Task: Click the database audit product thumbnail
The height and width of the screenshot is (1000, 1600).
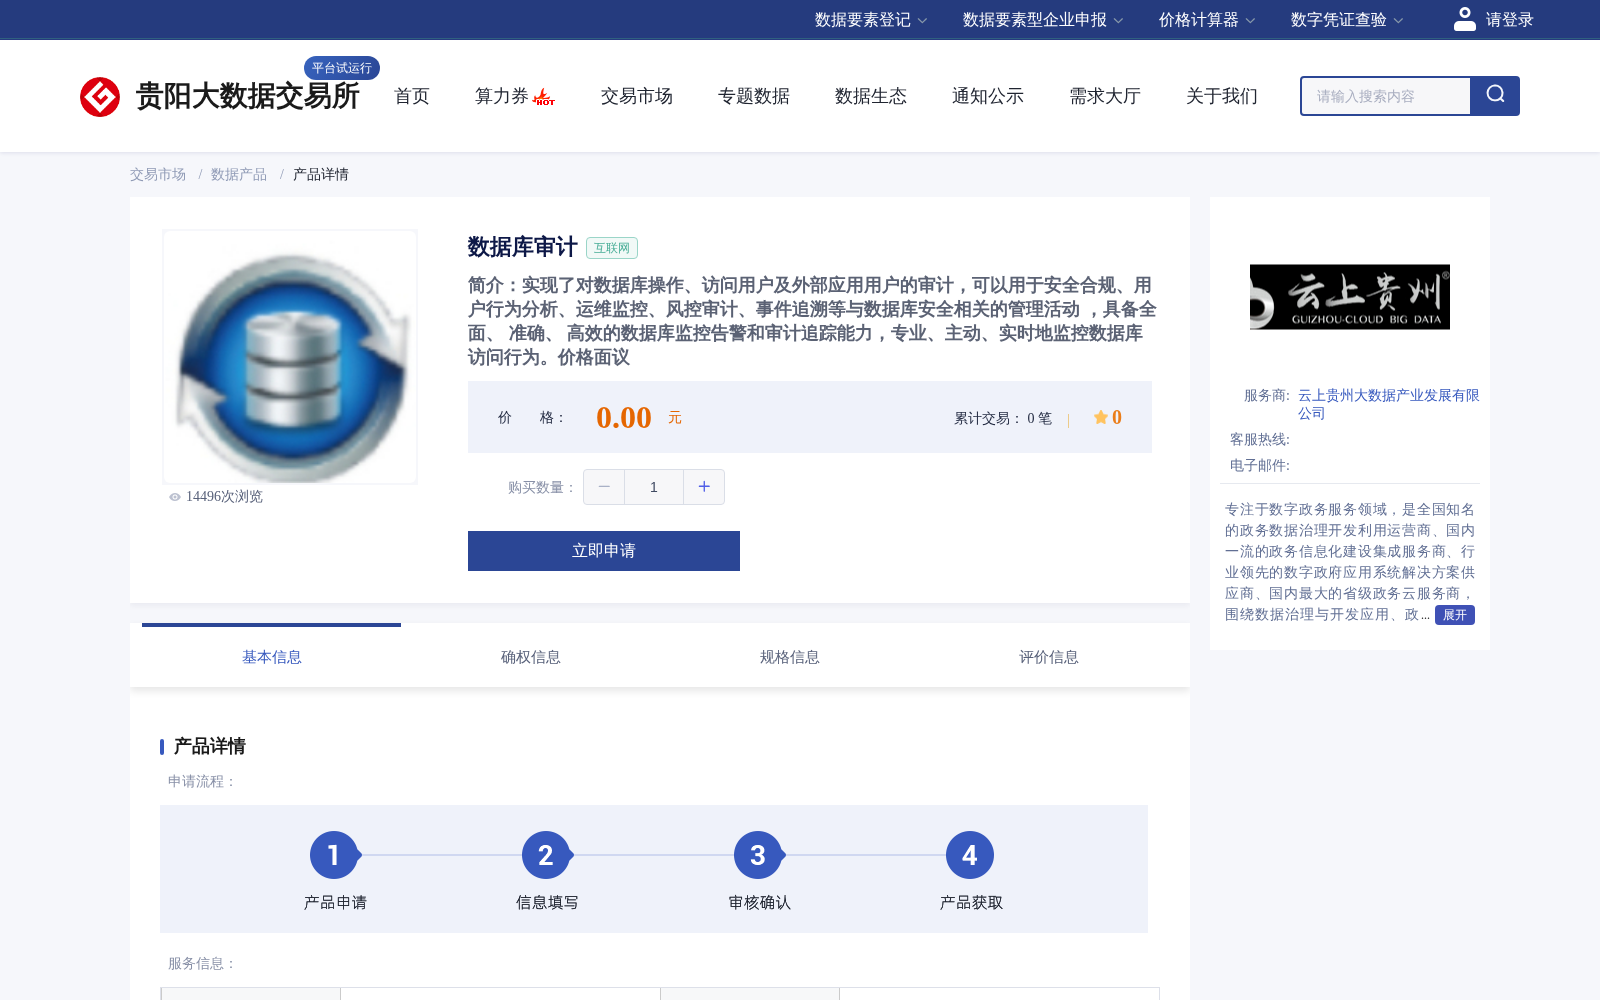Action: pyautogui.click(x=290, y=357)
